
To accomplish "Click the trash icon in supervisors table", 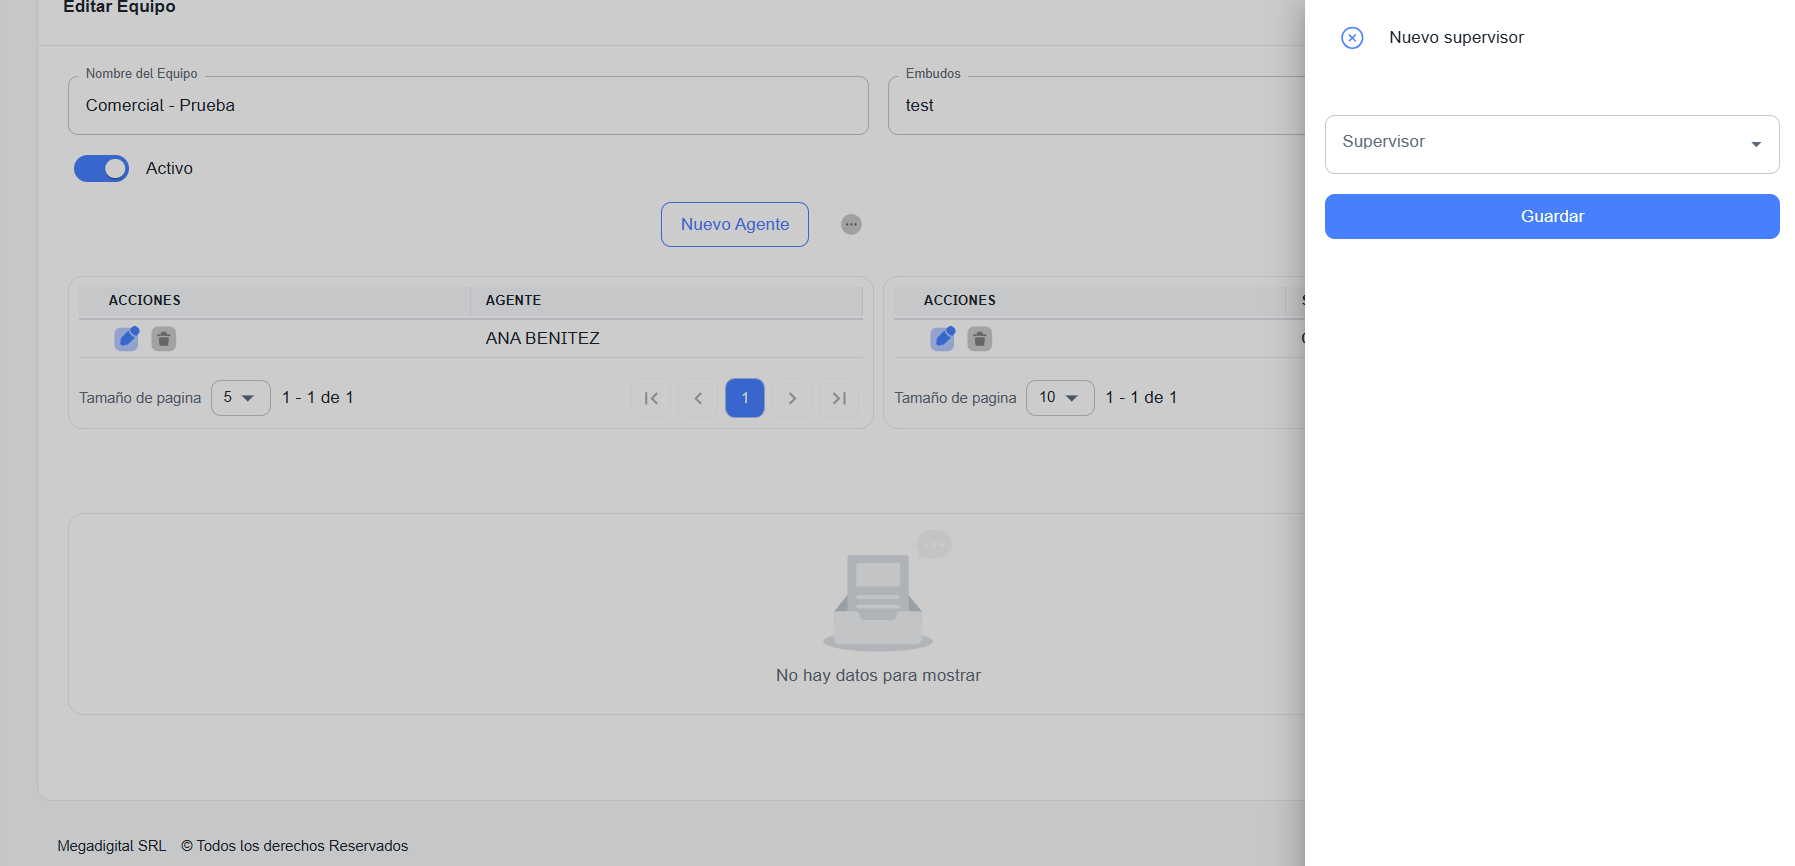I will coord(980,339).
